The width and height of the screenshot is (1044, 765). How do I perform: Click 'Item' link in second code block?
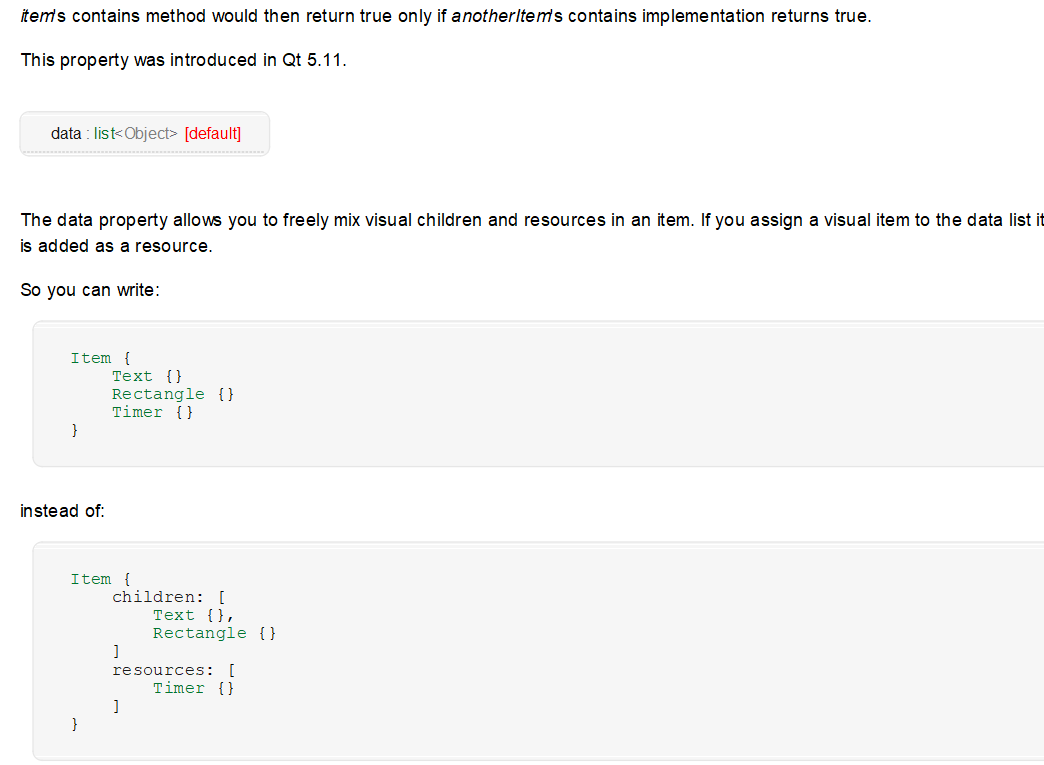[x=91, y=579]
